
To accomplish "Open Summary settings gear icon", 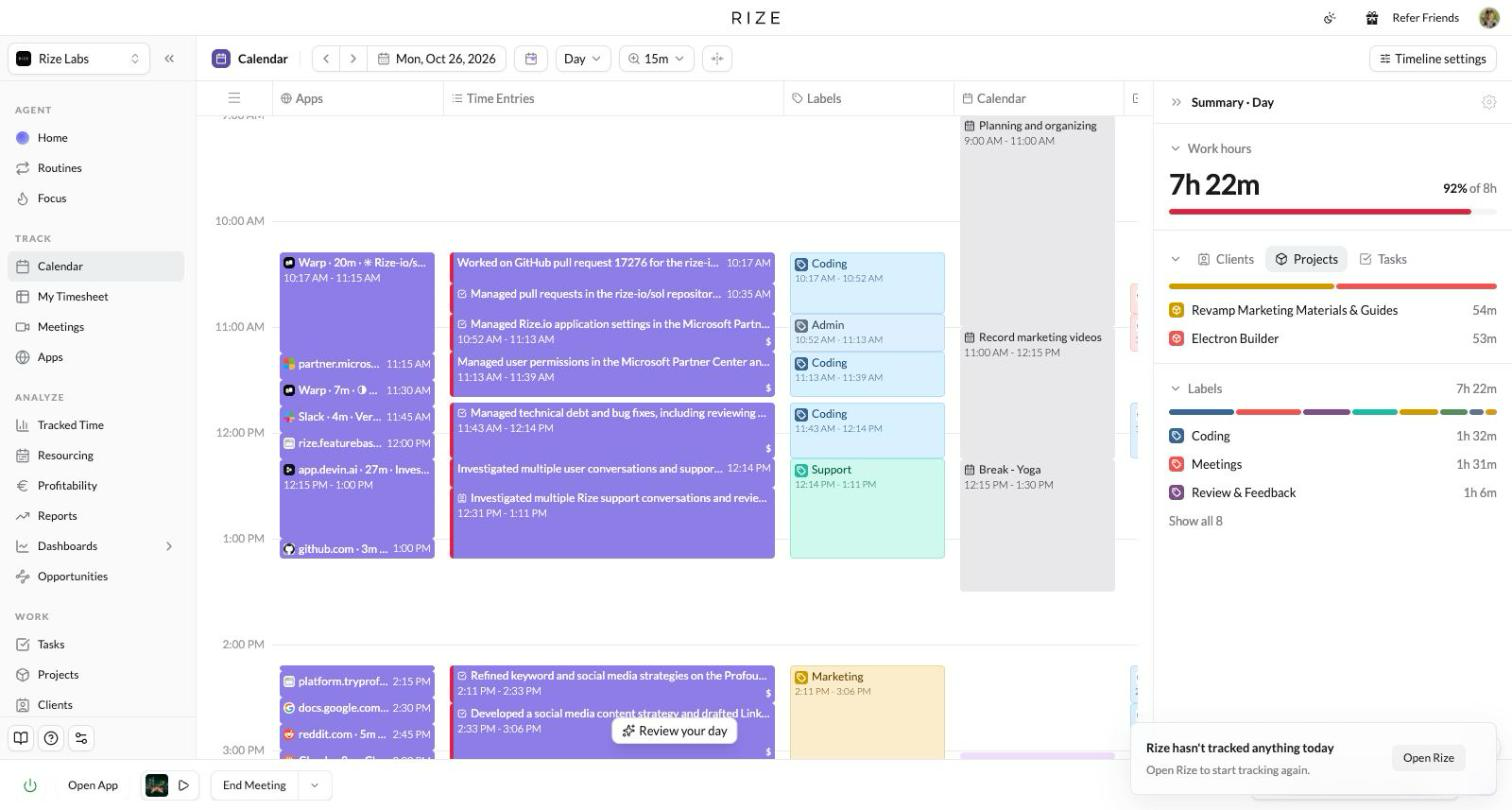I will pyautogui.click(x=1489, y=102).
